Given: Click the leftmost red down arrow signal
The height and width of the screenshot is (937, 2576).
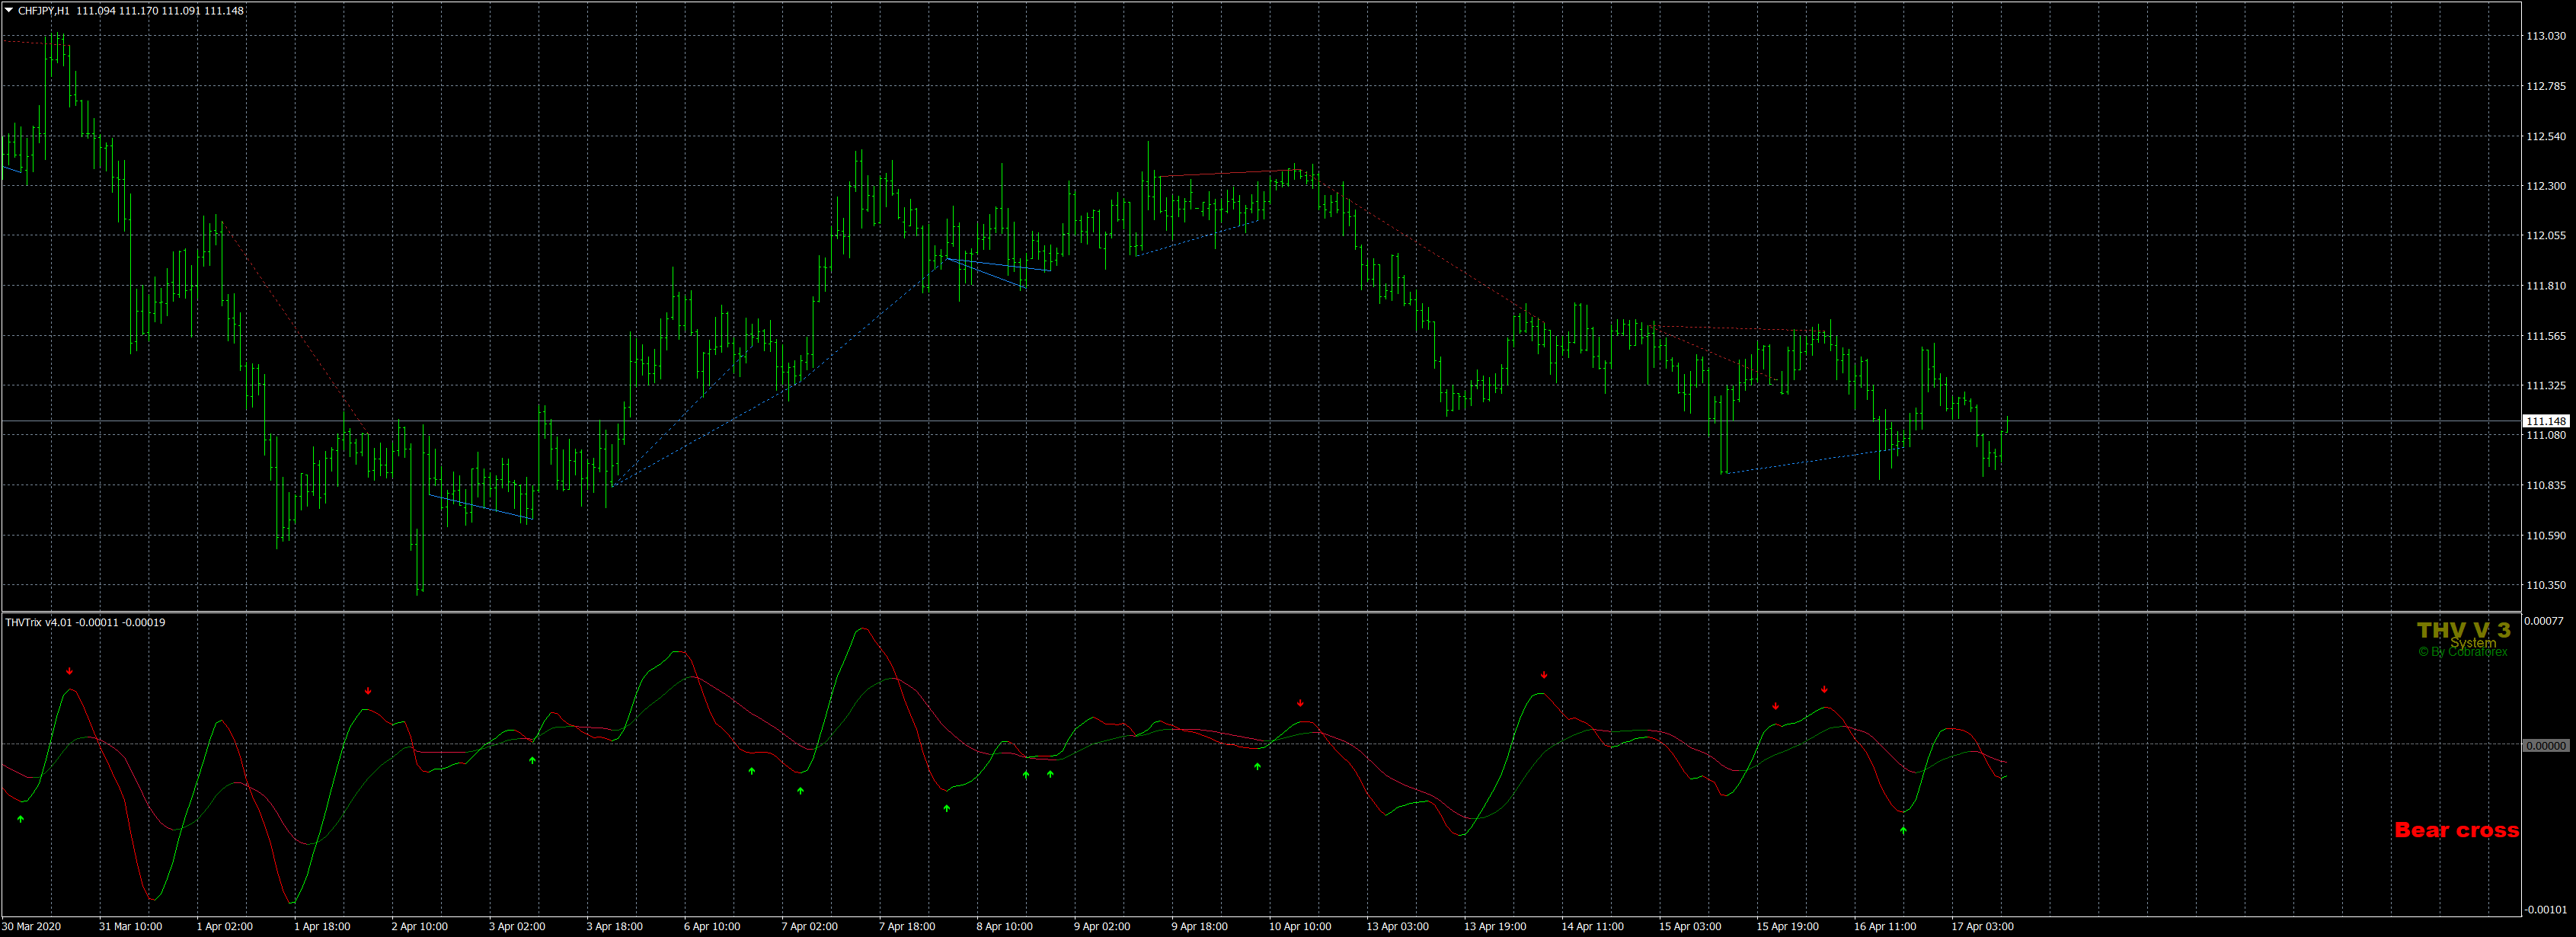Looking at the screenshot, I should coord(70,671).
